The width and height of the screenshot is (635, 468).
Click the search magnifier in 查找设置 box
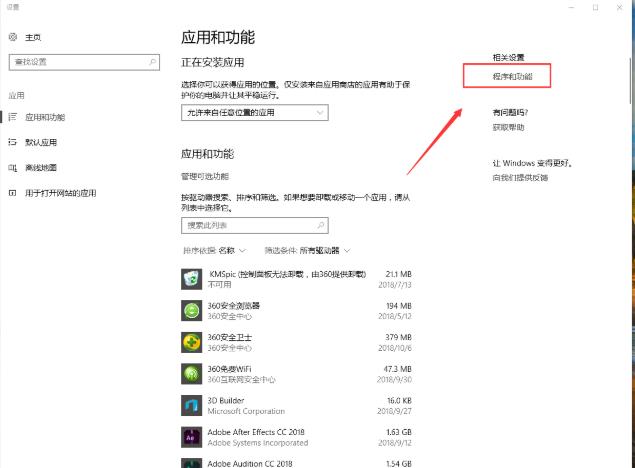[x=152, y=62]
